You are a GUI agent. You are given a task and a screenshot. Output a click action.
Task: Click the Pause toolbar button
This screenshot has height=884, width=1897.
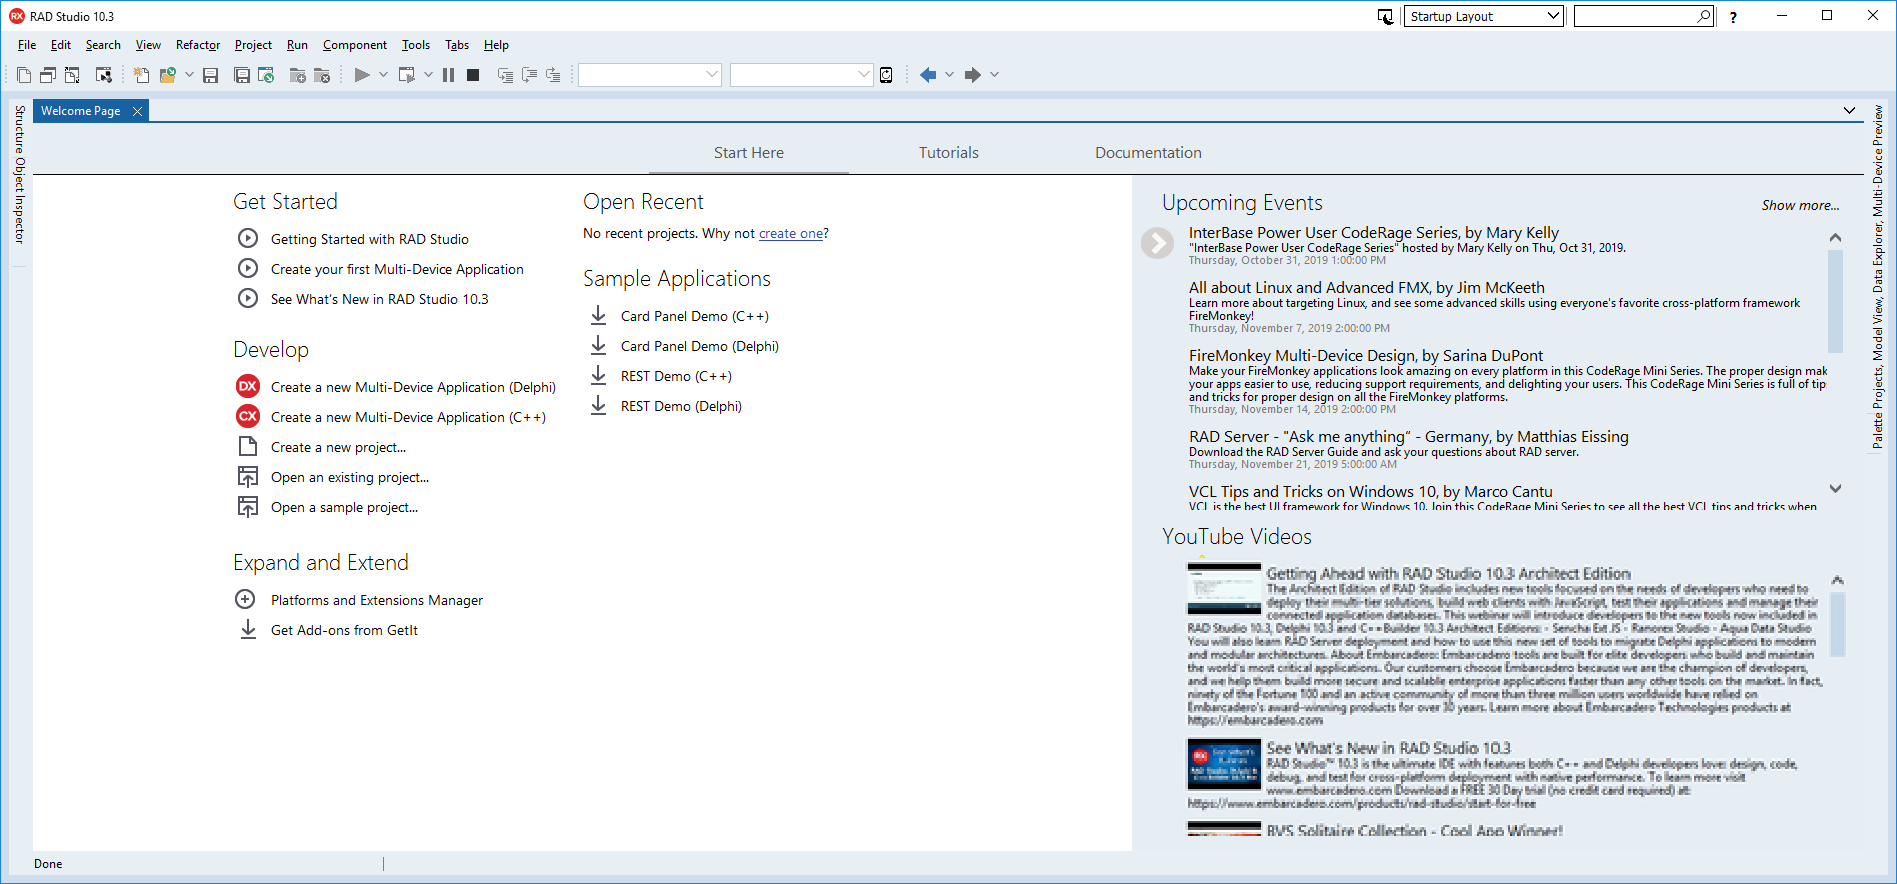click(448, 75)
